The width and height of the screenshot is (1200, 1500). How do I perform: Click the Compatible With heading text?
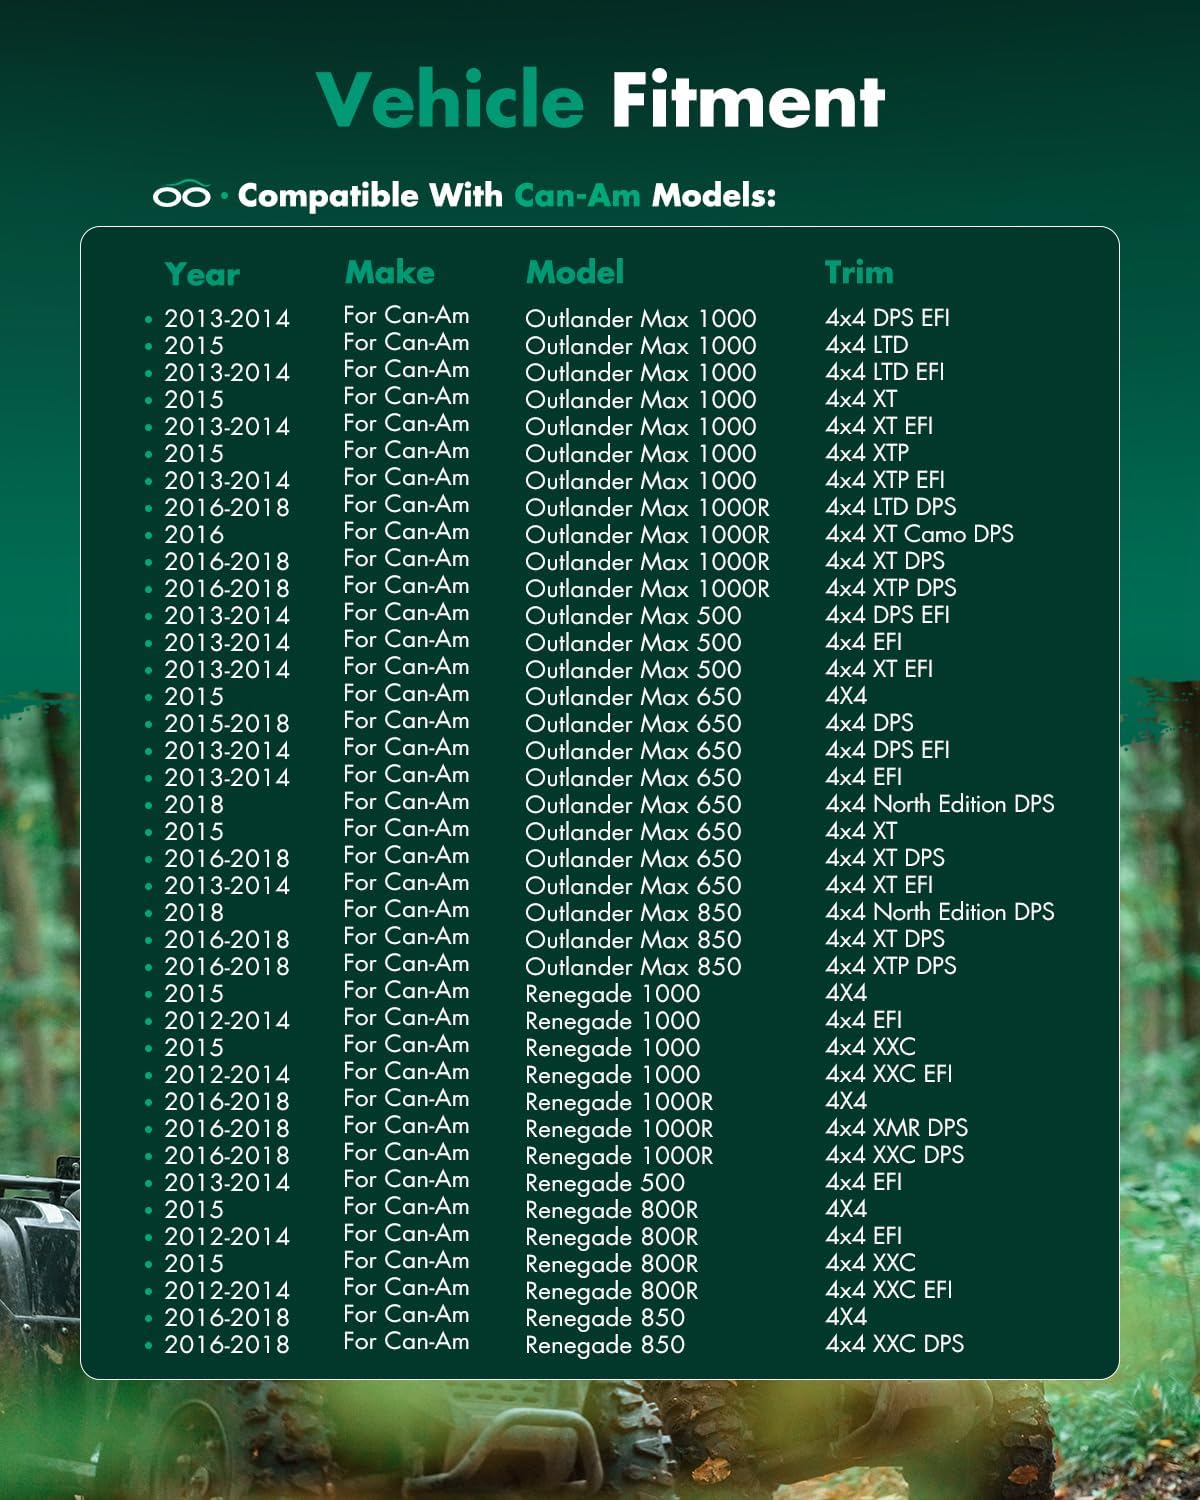coord(370,195)
